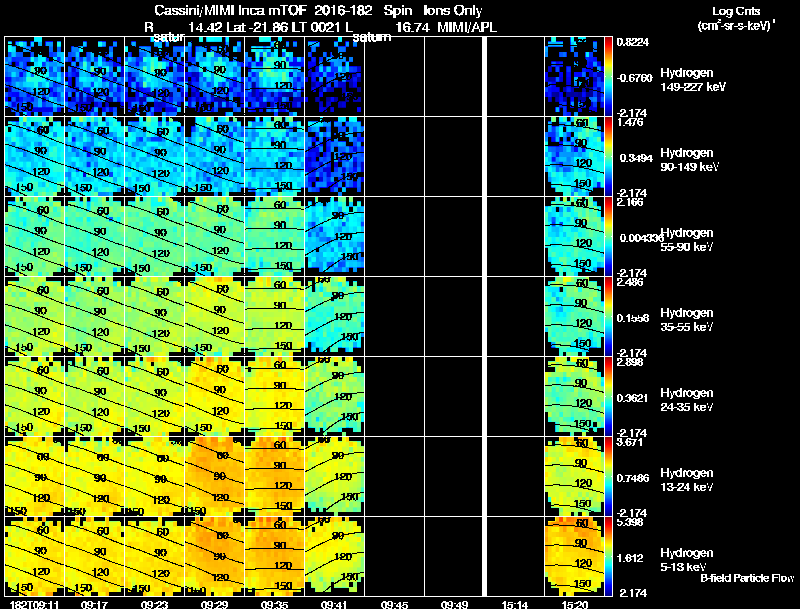The width and height of the screenshot is (800, 609).
Task: Click the 15:14 time axis label
Action: click(x=514, y=604)
